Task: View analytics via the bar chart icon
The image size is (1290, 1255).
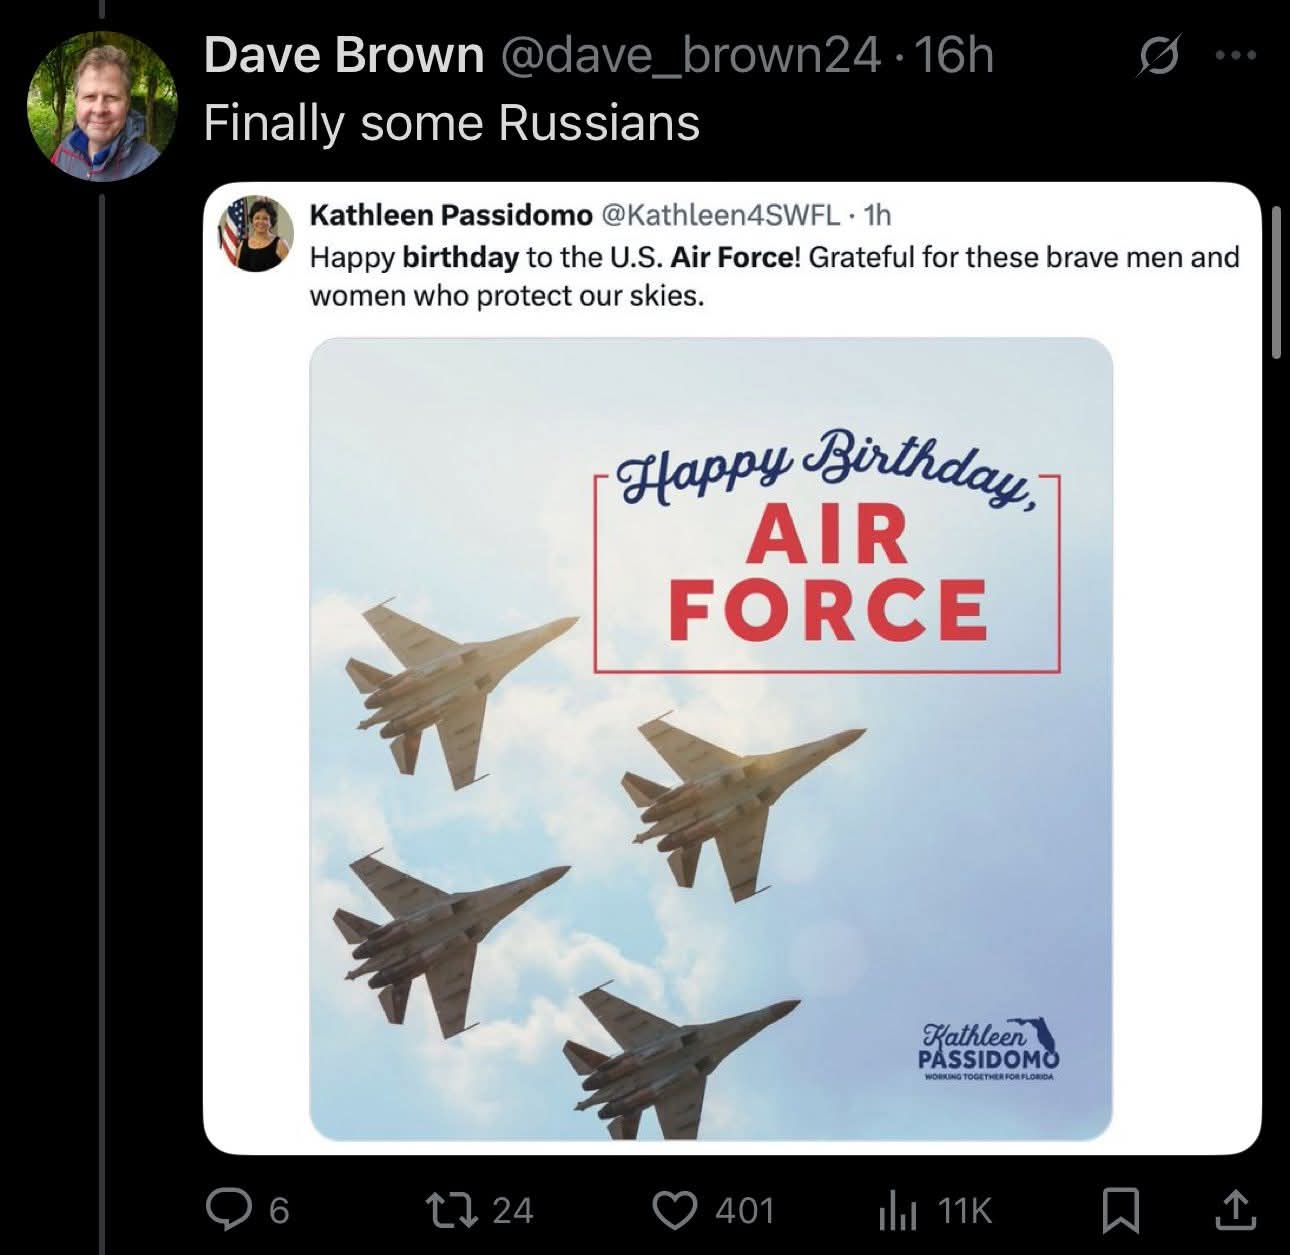Action: (897, 1211)
